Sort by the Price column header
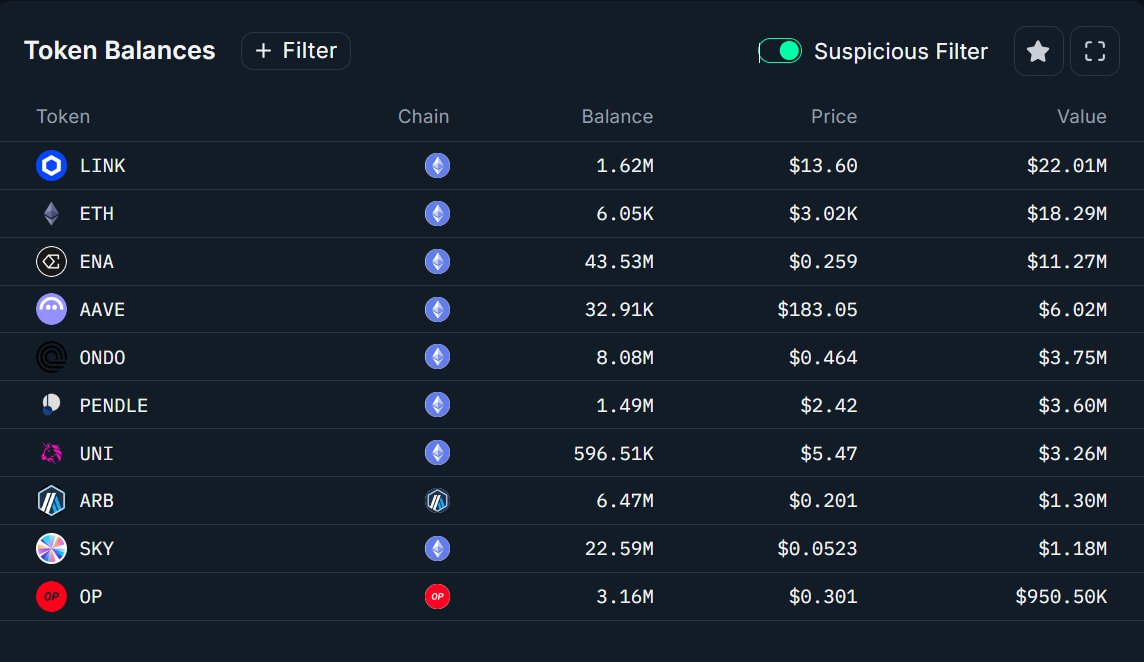The height and width of the screenshot is (662, 1144). click(833, 117)
